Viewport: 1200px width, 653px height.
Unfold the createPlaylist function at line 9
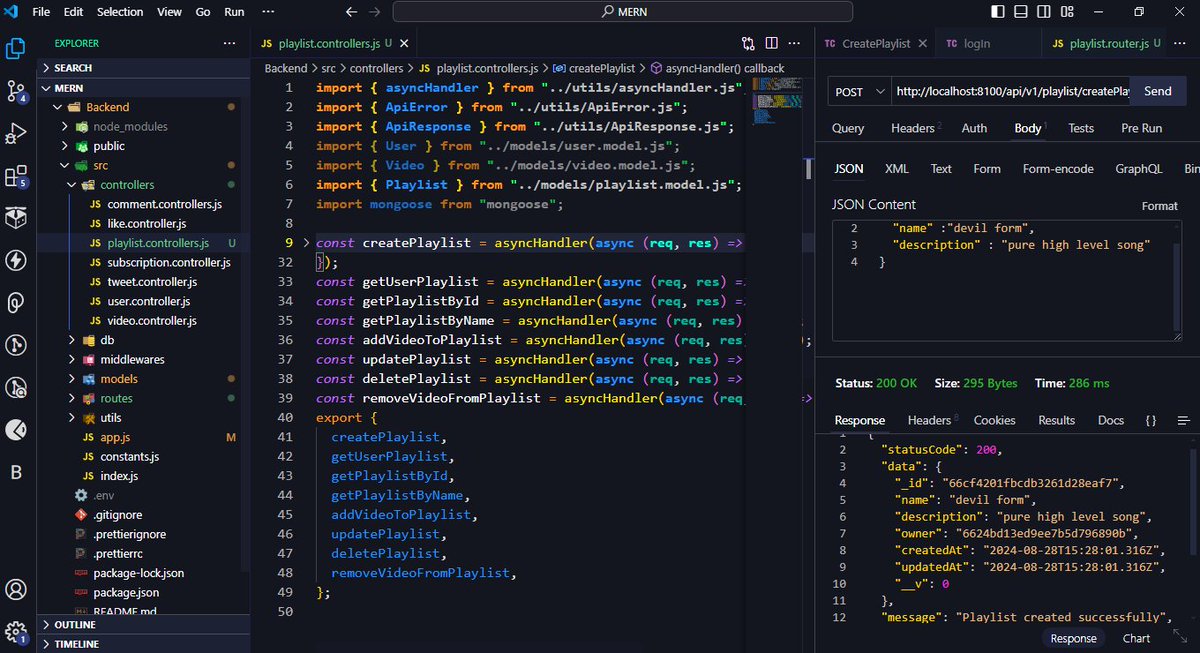pos(307,243)
